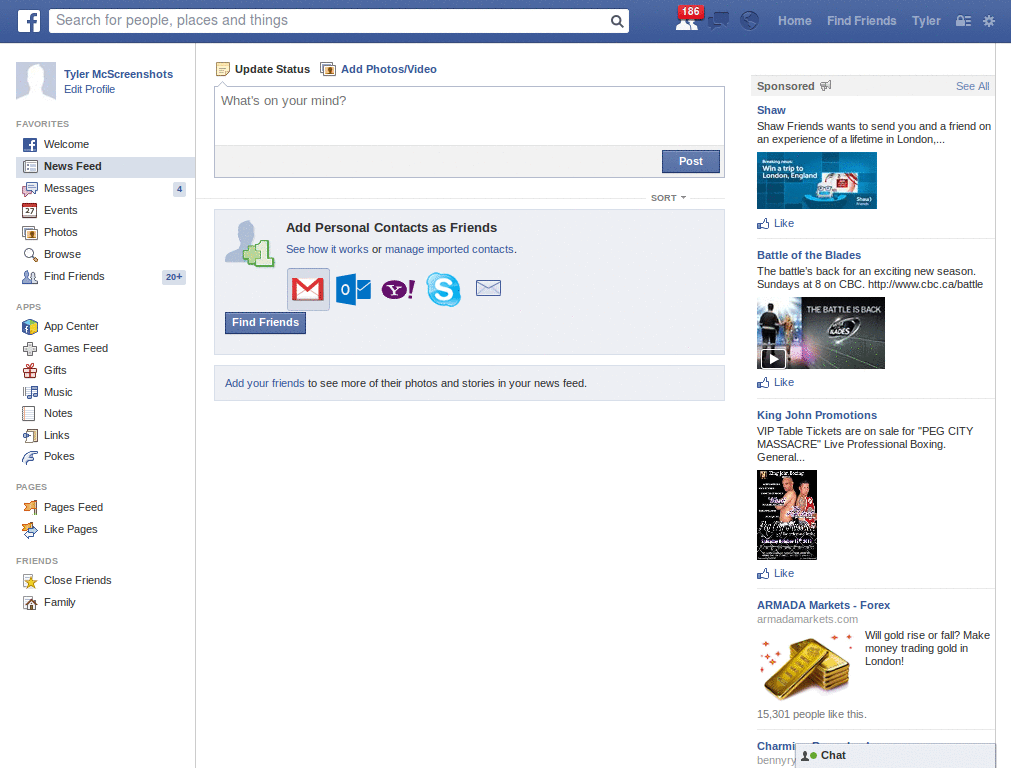
Task: Open privacy shortcuts lock icon
Action: [x=963, y=21]
